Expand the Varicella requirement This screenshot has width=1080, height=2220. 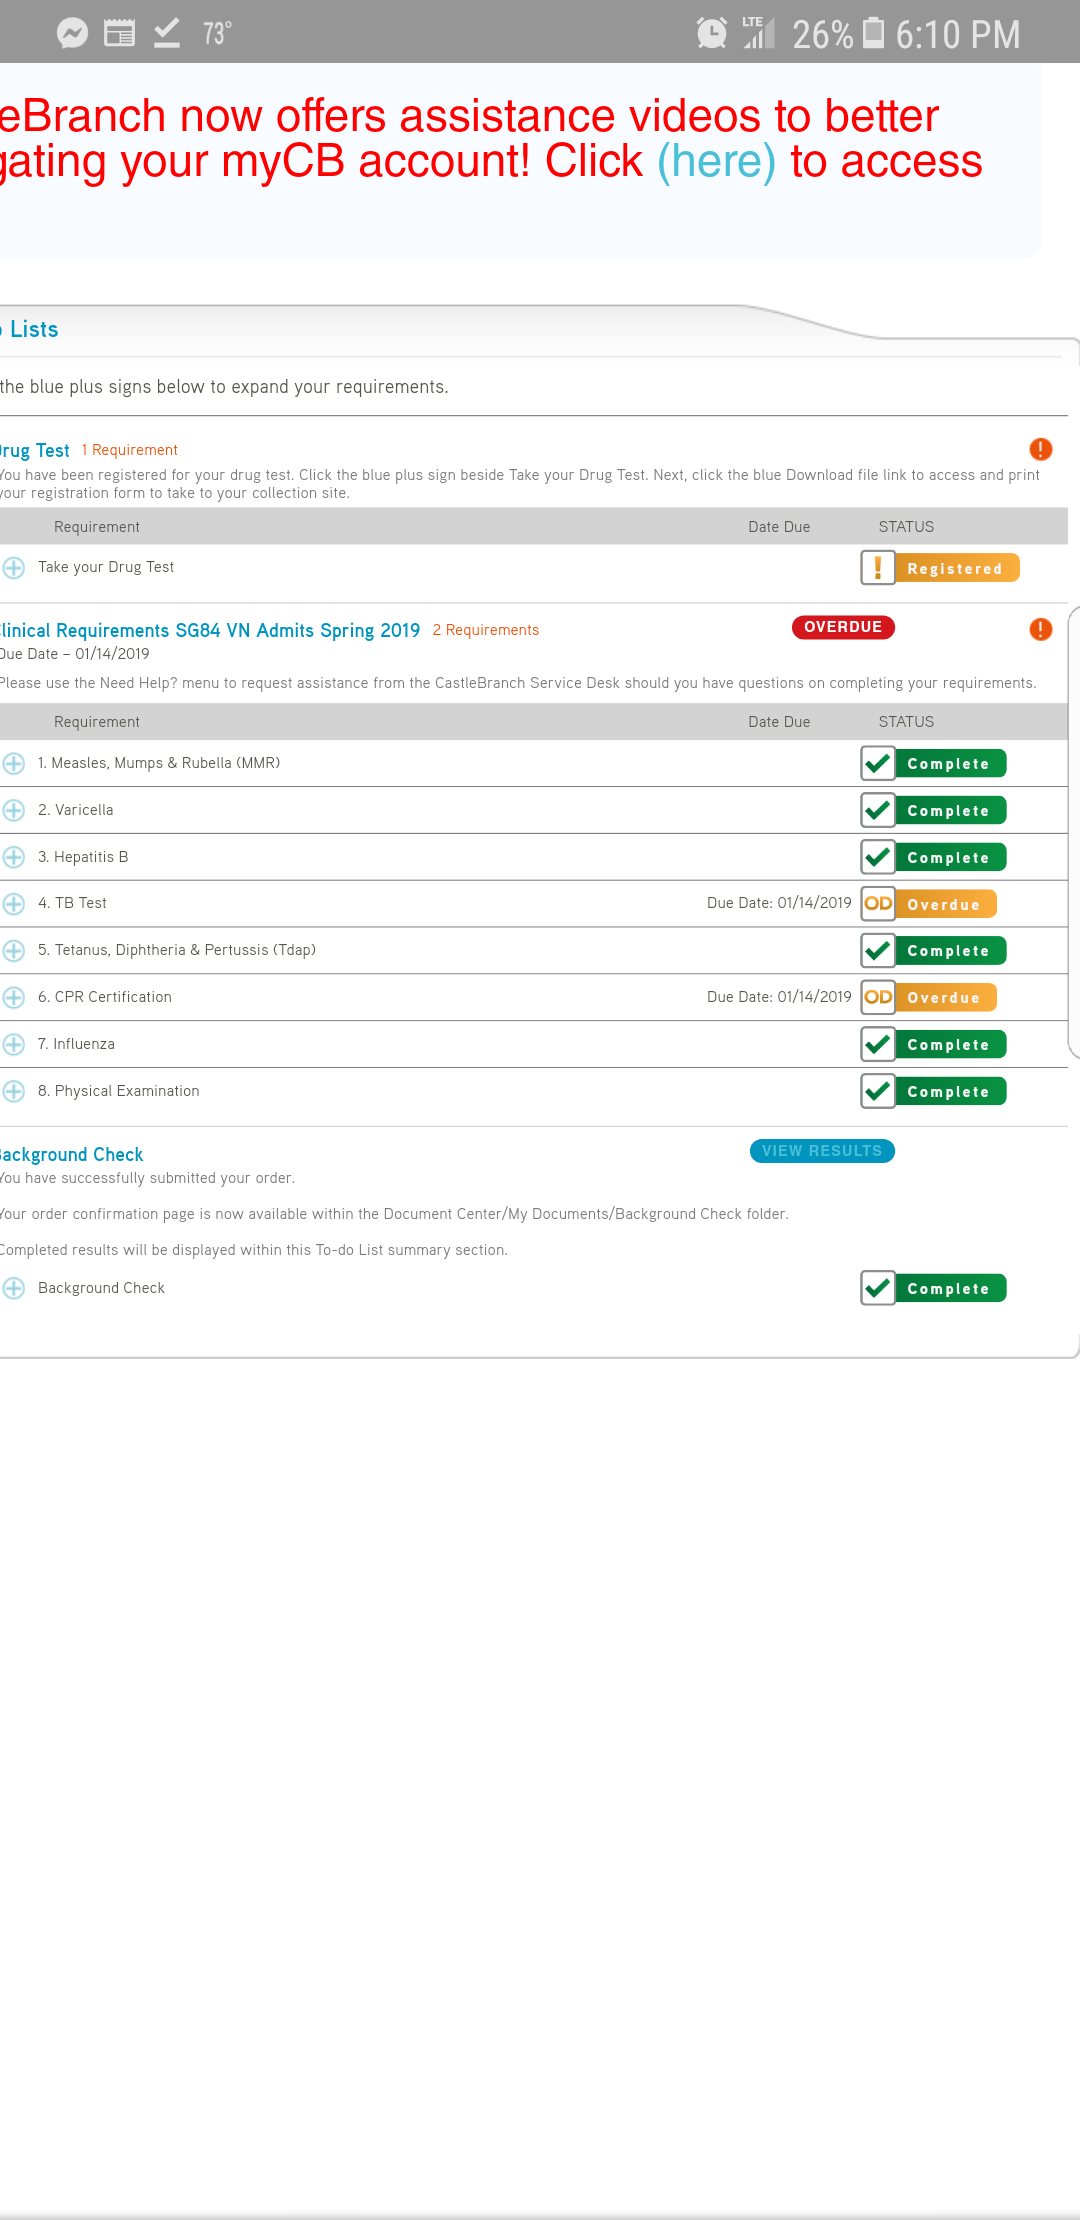(13, 811)
